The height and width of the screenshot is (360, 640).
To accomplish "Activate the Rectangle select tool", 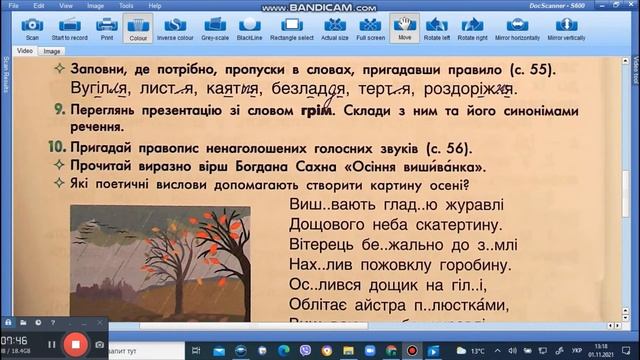I will point(291,29).
